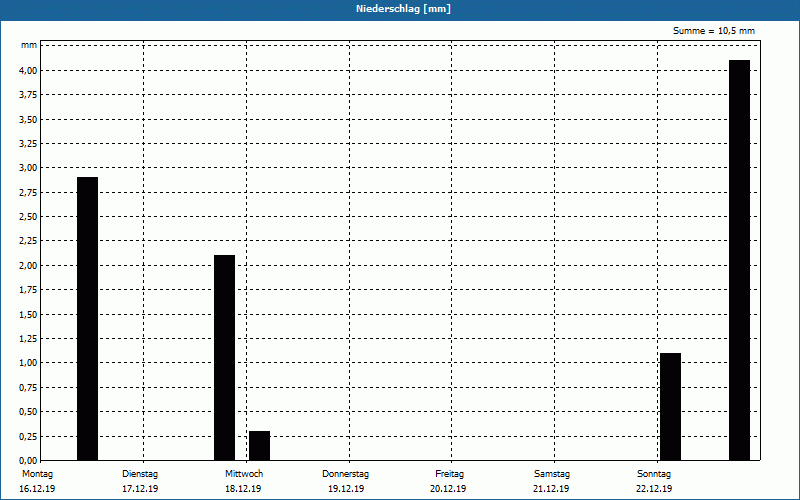Viewport: 800px width, 500px height.
Task: Click the 1,10 mm Sunday bar
Action: click(x=670, y=407)
